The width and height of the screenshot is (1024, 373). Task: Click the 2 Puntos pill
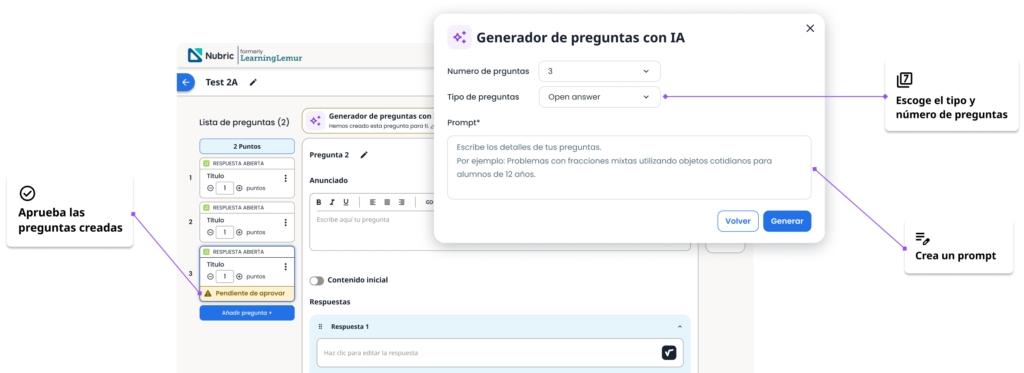[247, 146]
